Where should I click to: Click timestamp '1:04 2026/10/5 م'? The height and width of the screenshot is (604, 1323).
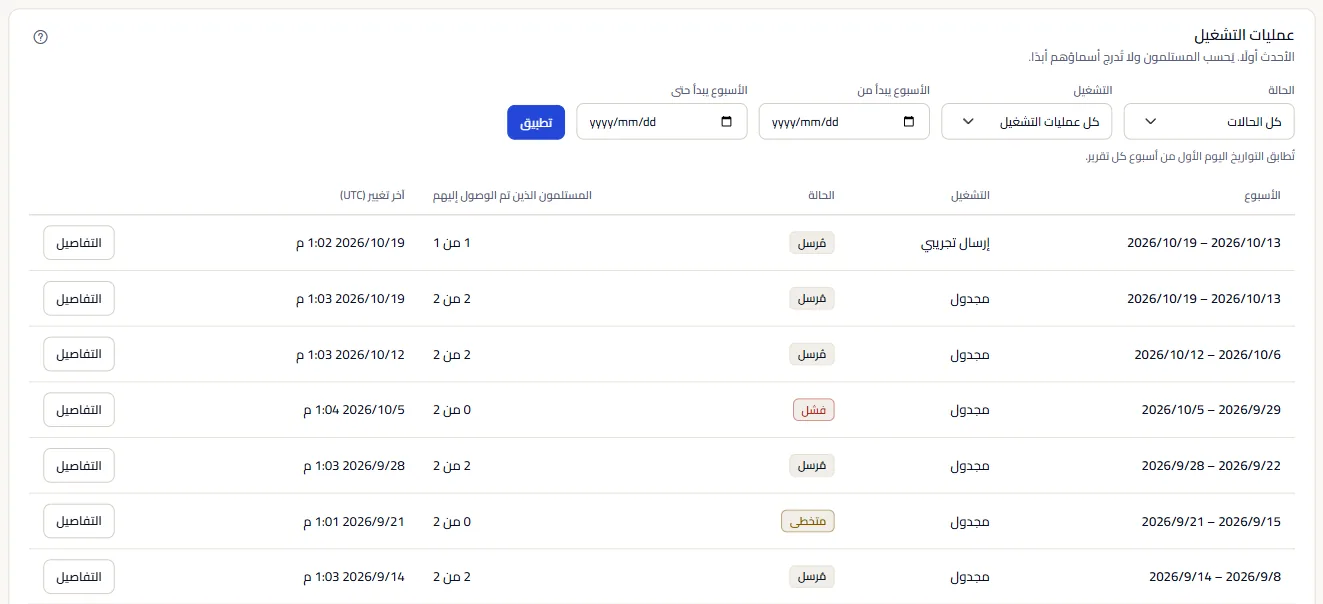tap(354, 410)
